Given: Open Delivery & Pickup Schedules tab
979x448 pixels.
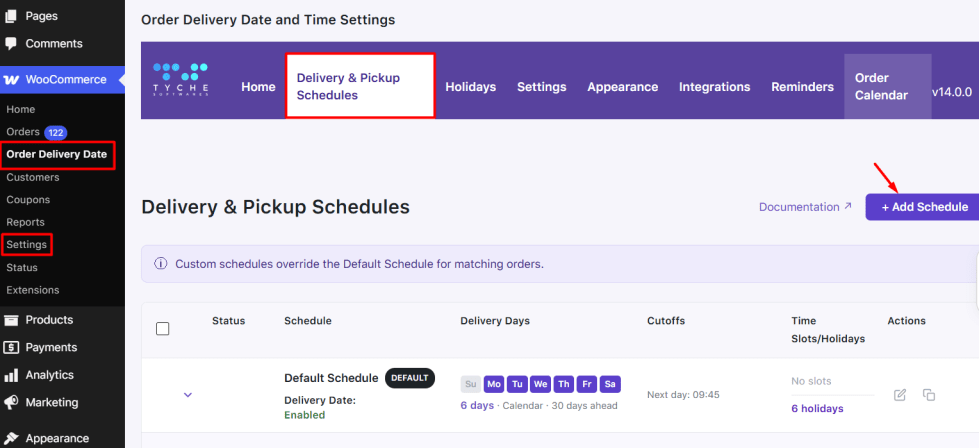Looking at the screenshot, I should click(360, 86).
